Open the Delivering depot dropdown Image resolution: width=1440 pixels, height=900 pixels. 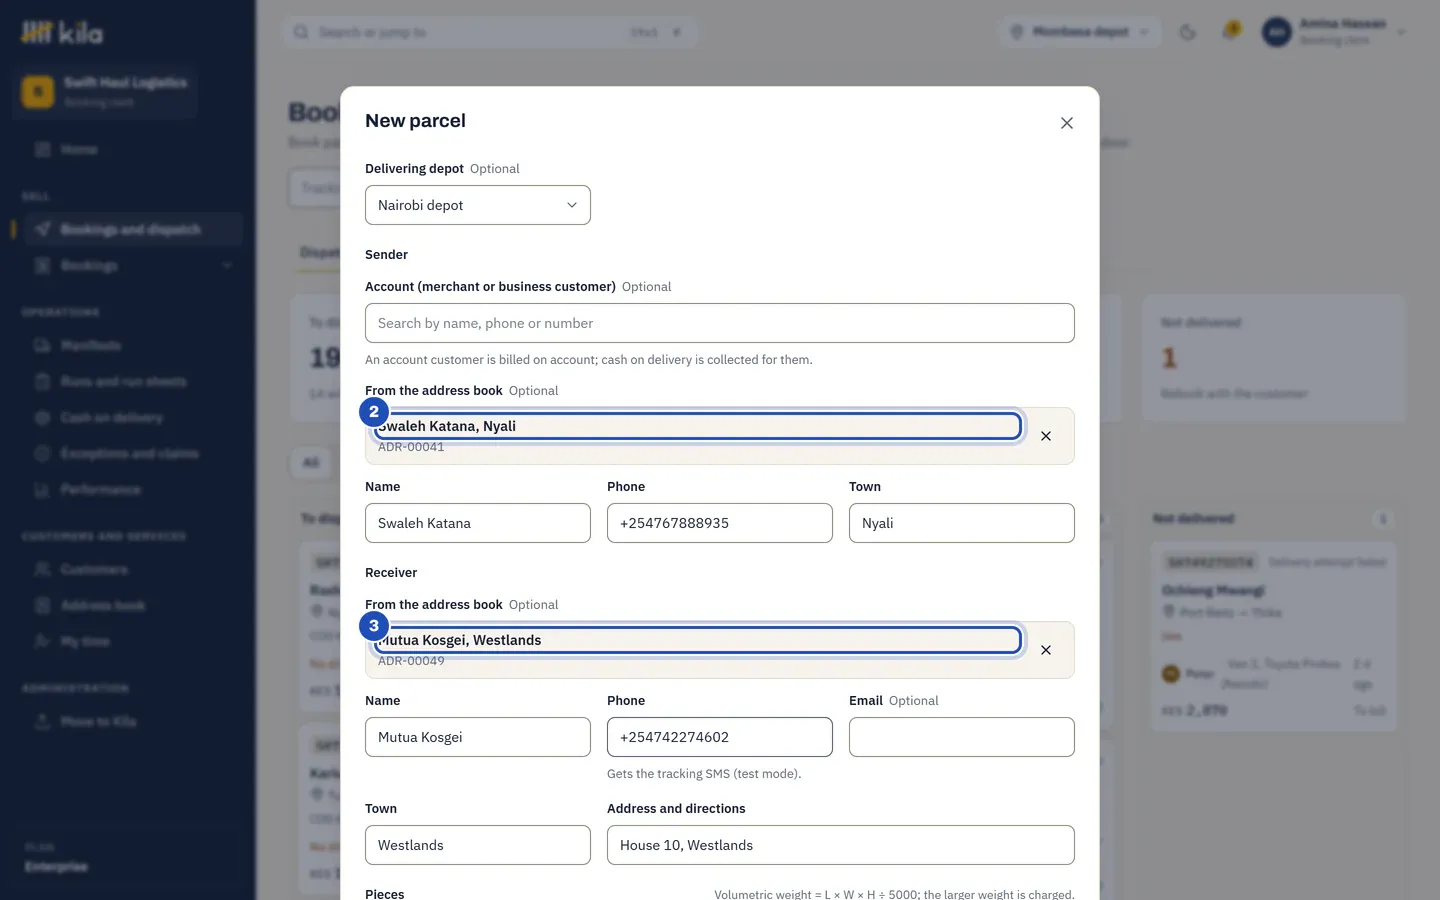[x=478, y=205]
